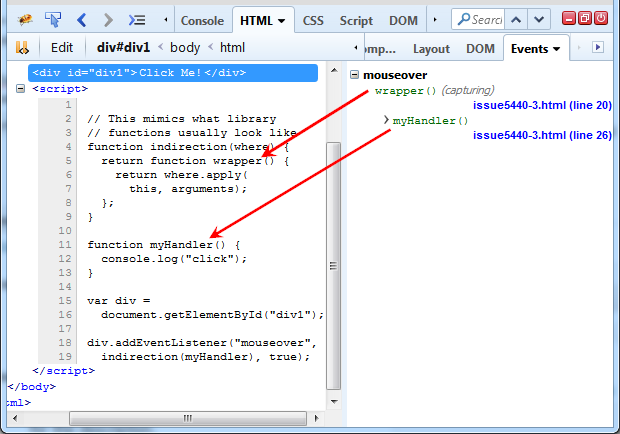Show the command line toggle icon

pos(137,20)
